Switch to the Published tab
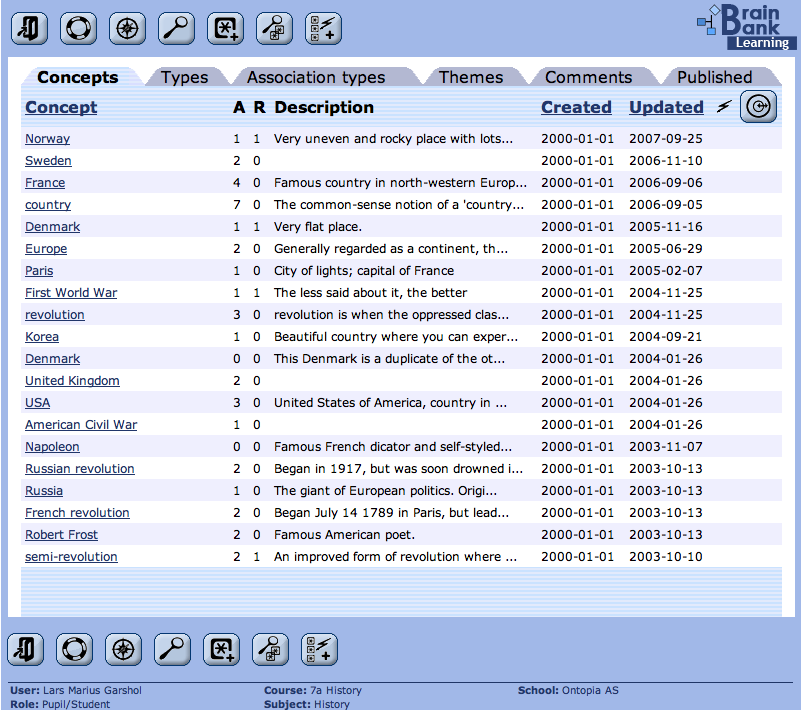The height and width of the screenshot is (710, 802). [x=715, y=77]
